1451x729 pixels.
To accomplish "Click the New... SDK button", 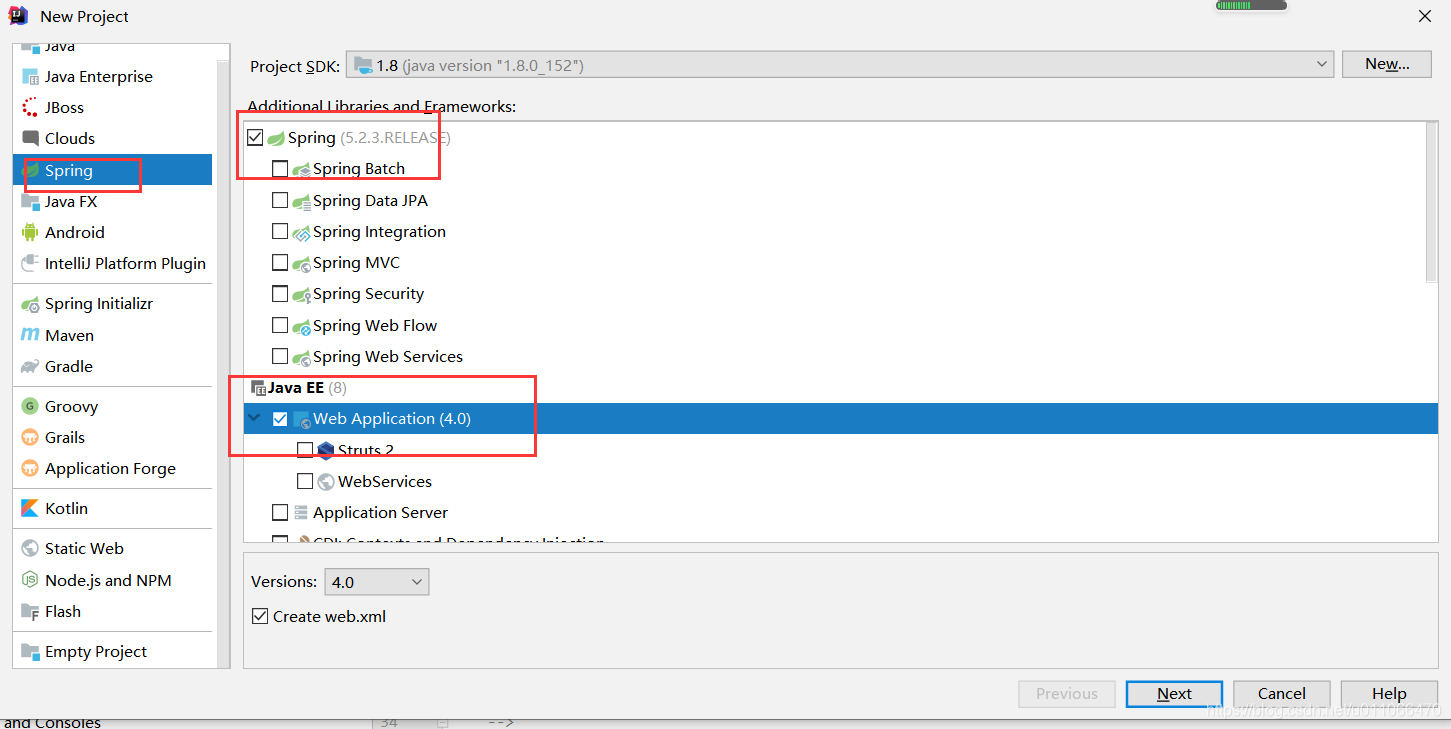I will (1388, 64).
